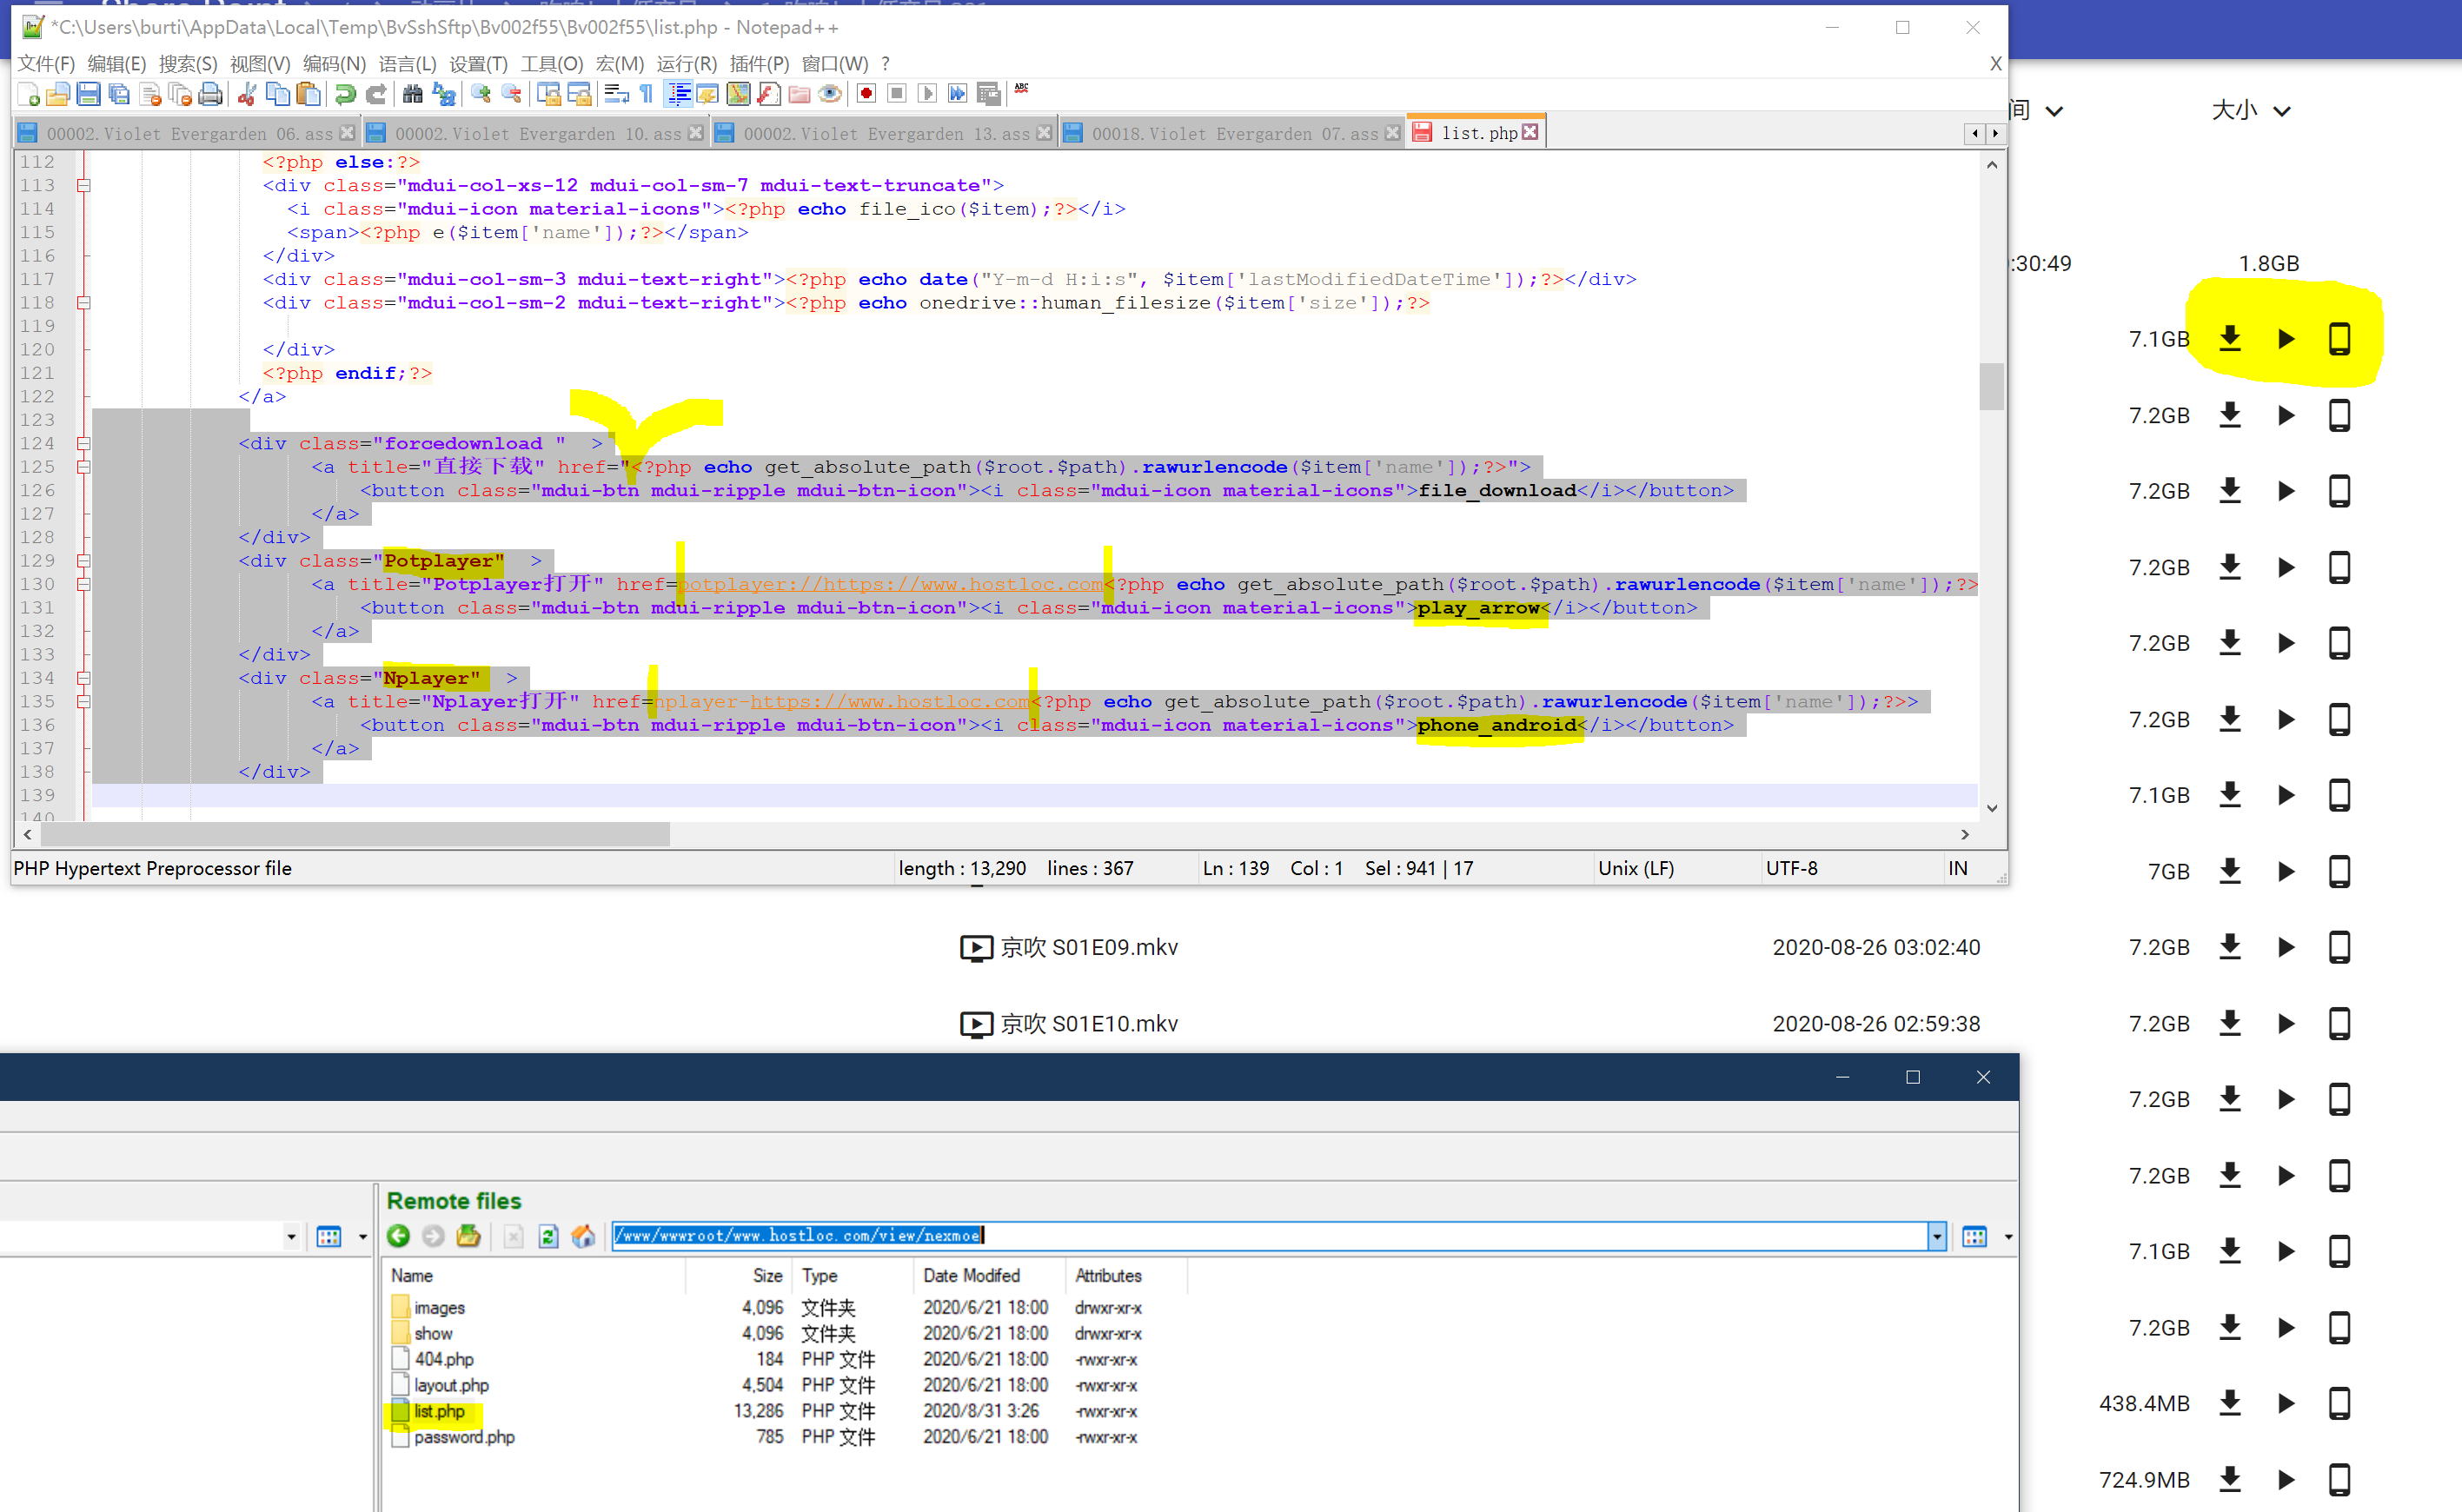Open the 搜索(S) menu
Screen dimensions: 2462x1512
point(187,64)
